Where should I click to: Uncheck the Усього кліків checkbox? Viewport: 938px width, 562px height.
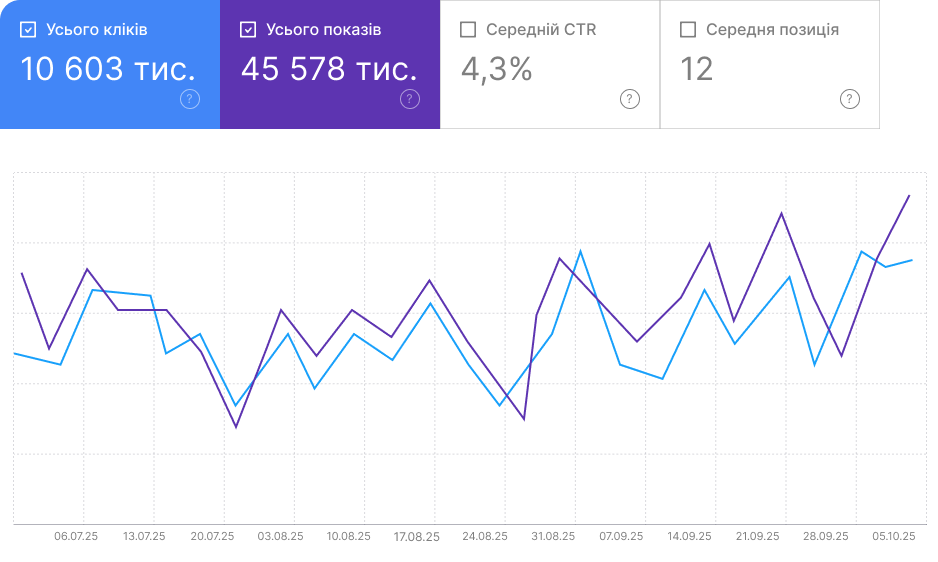pyautogui.click(x=28, y=30)
